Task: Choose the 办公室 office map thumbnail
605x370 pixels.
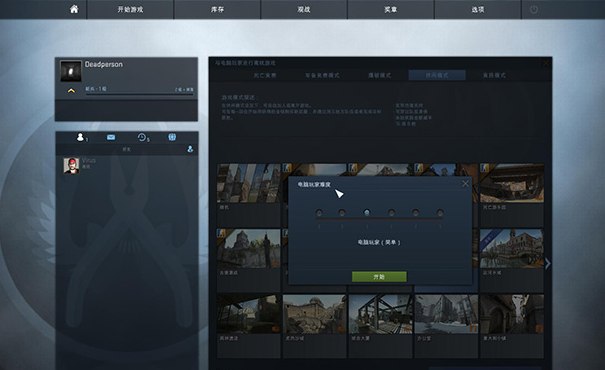Action: click(x=446, y=314)
